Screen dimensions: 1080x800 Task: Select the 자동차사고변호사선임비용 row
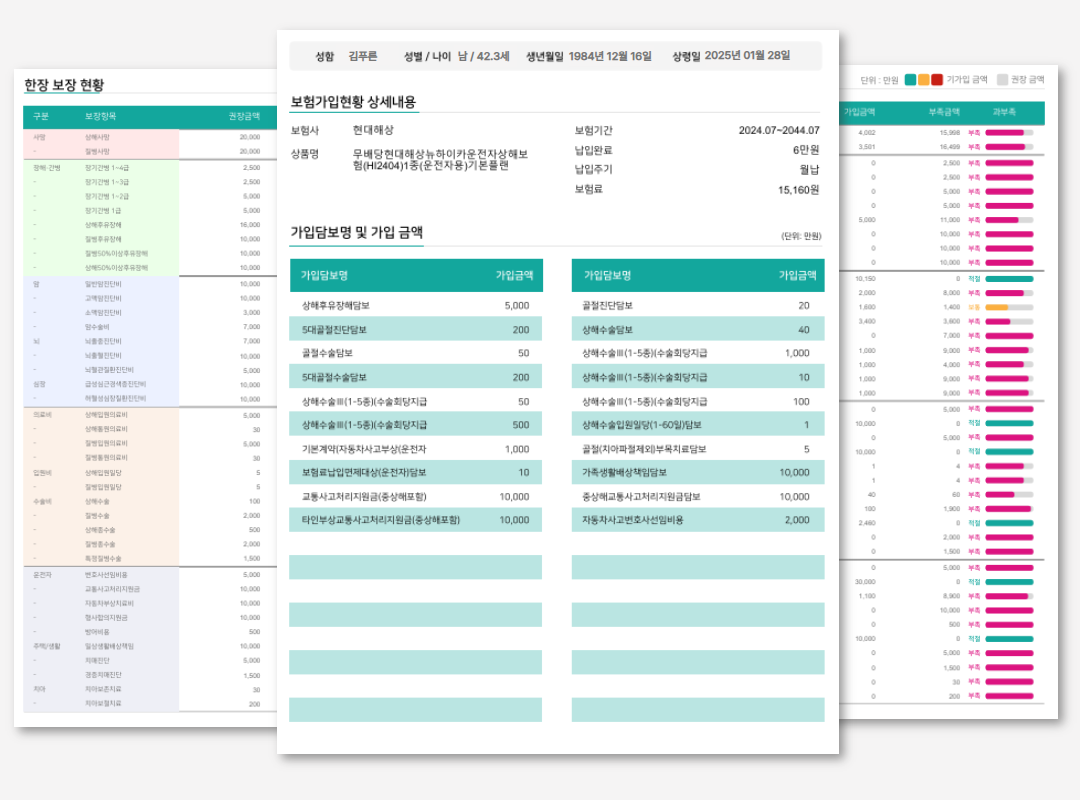pyautogui.click(x=697, y=520)
